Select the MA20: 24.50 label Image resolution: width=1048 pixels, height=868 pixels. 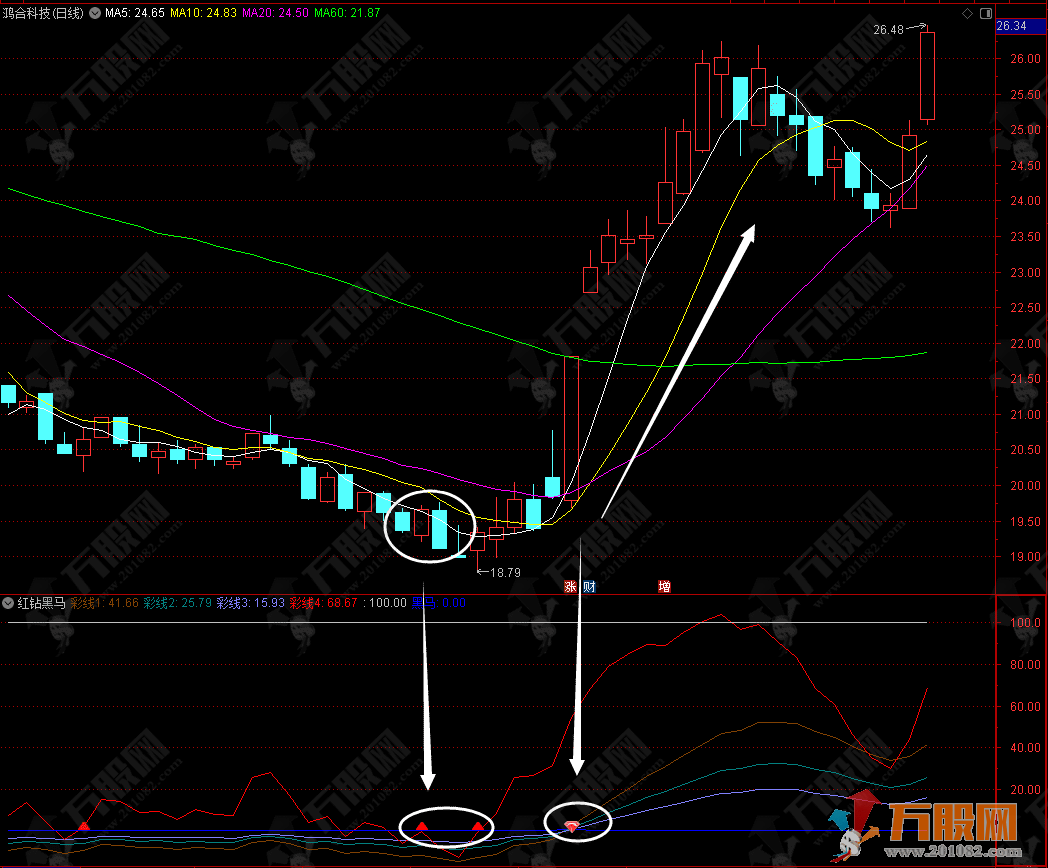tap(275, 13)
